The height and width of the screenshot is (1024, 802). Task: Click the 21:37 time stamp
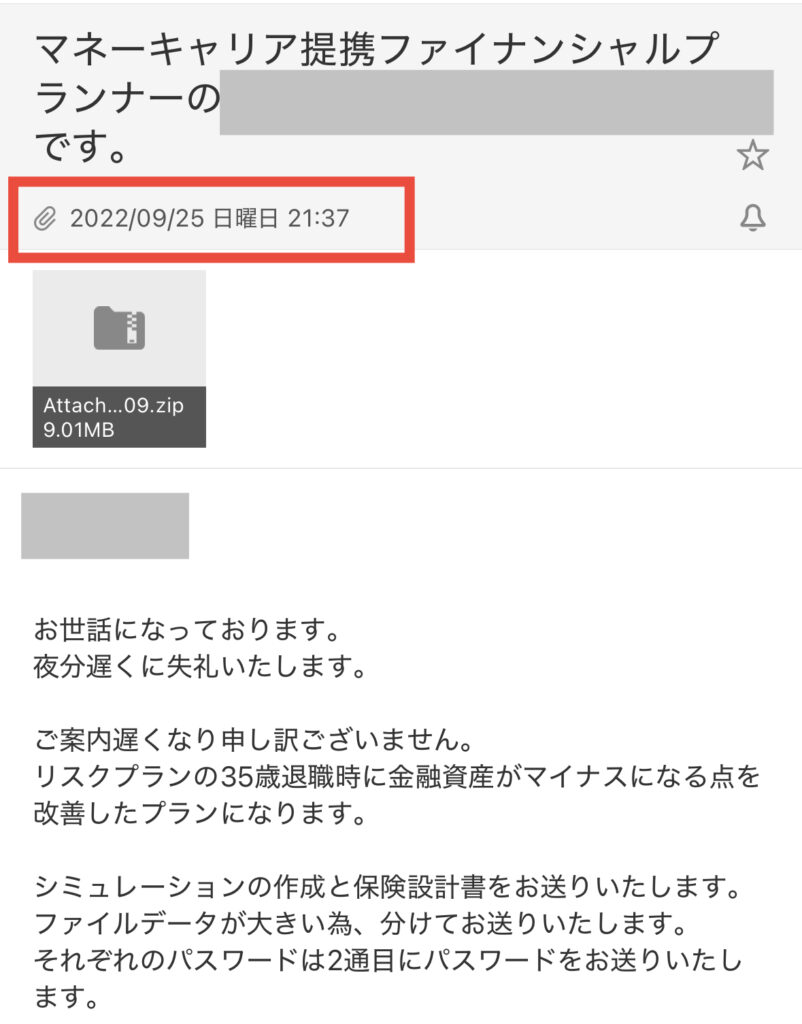click(x=319, y=218)
